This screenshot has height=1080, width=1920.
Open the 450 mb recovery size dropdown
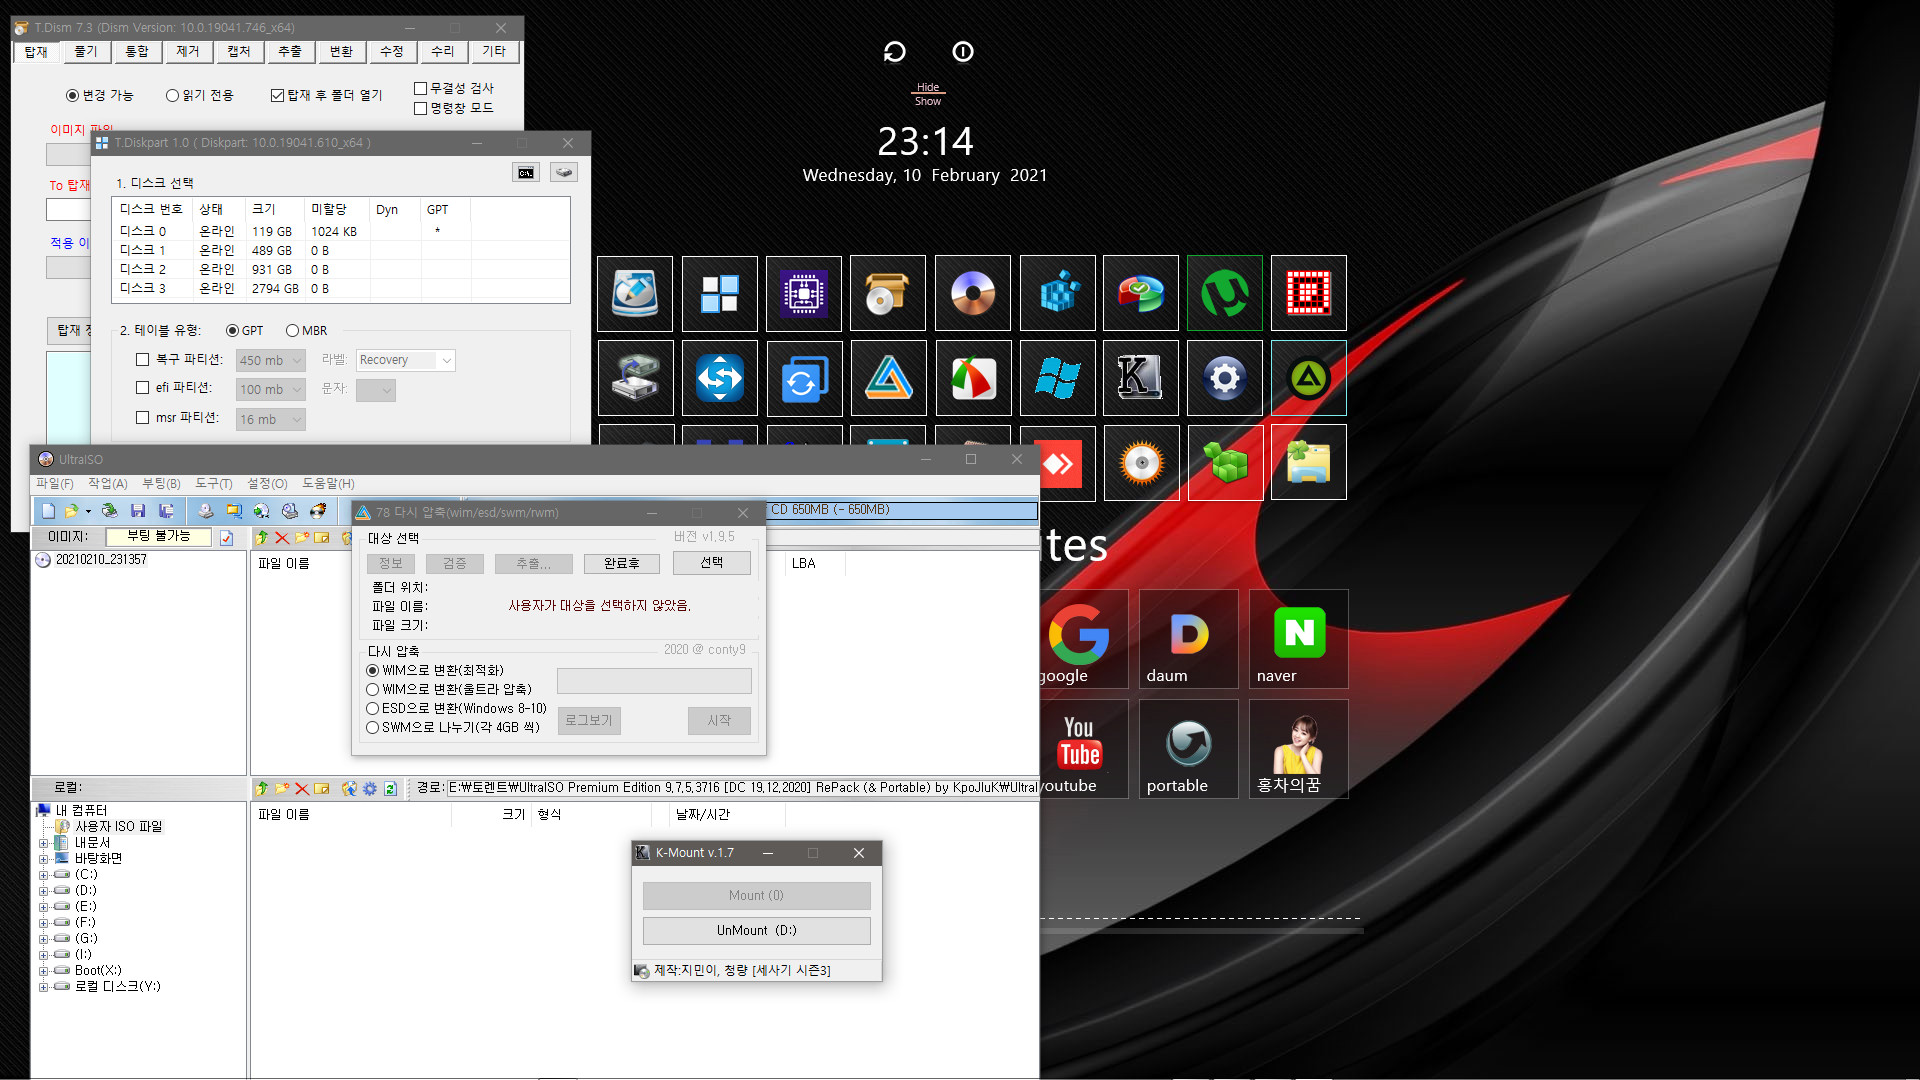270,360
